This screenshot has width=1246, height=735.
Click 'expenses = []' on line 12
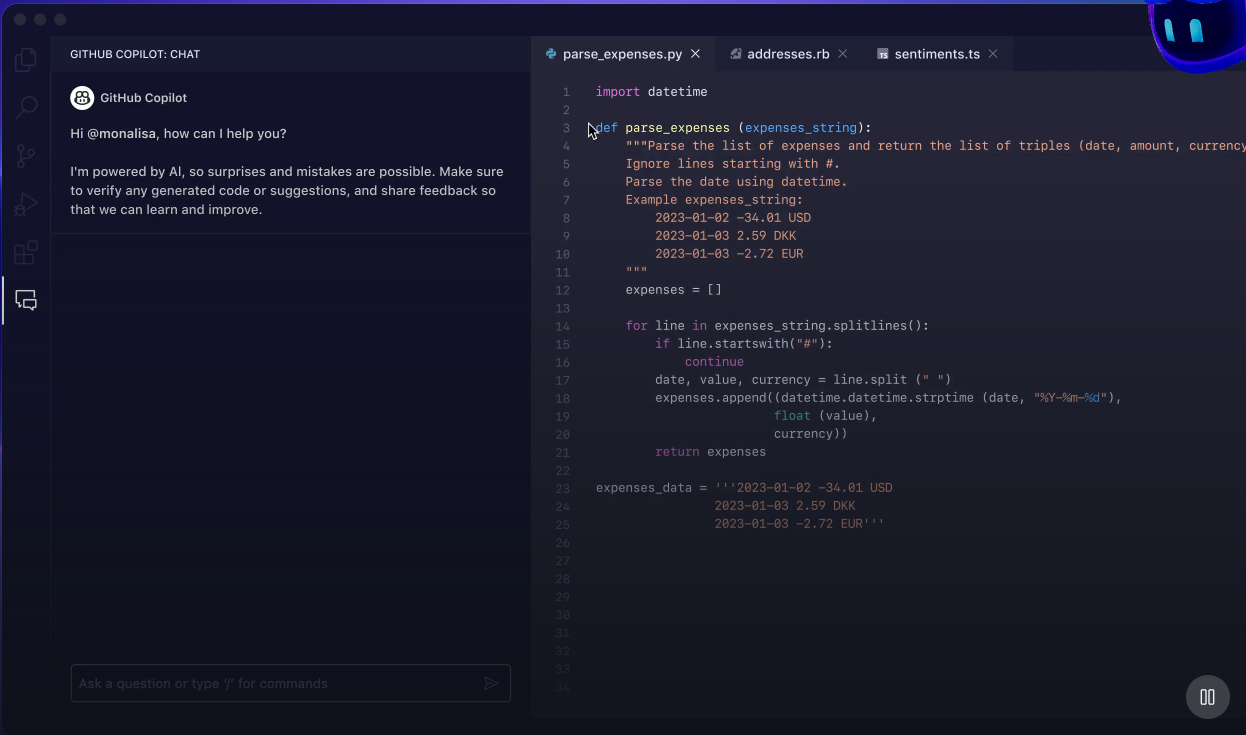[673, 290]
